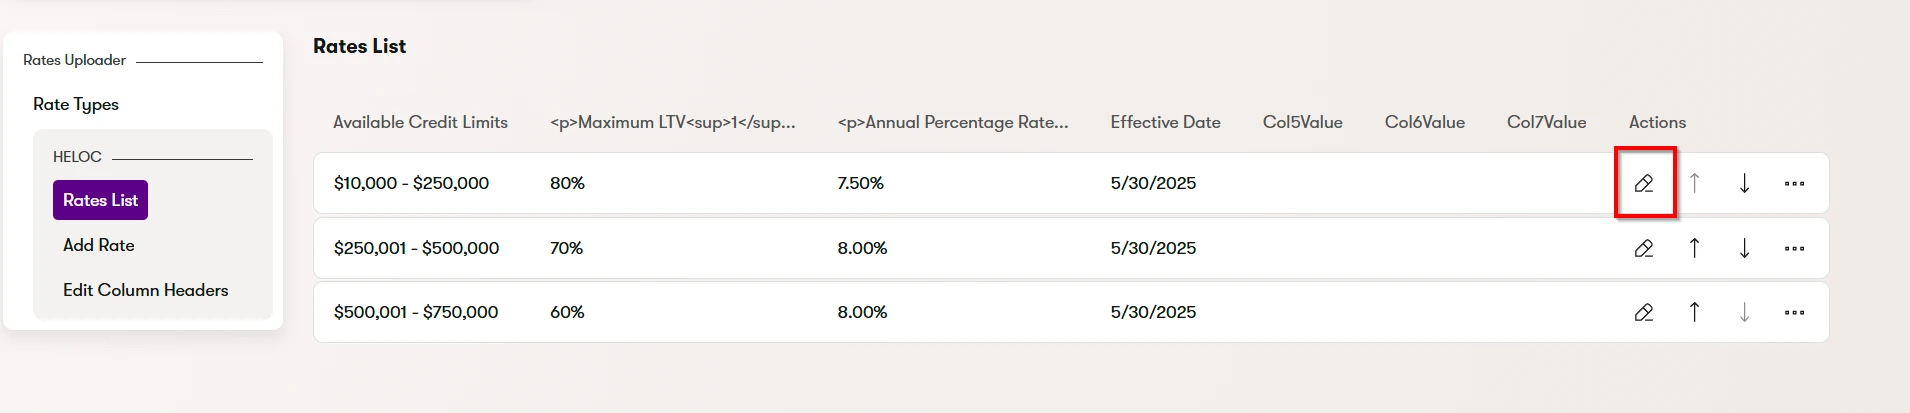1910x413 pixels.
Task: Go to Edit Column Headers
Action: click(x=145, y=290)
